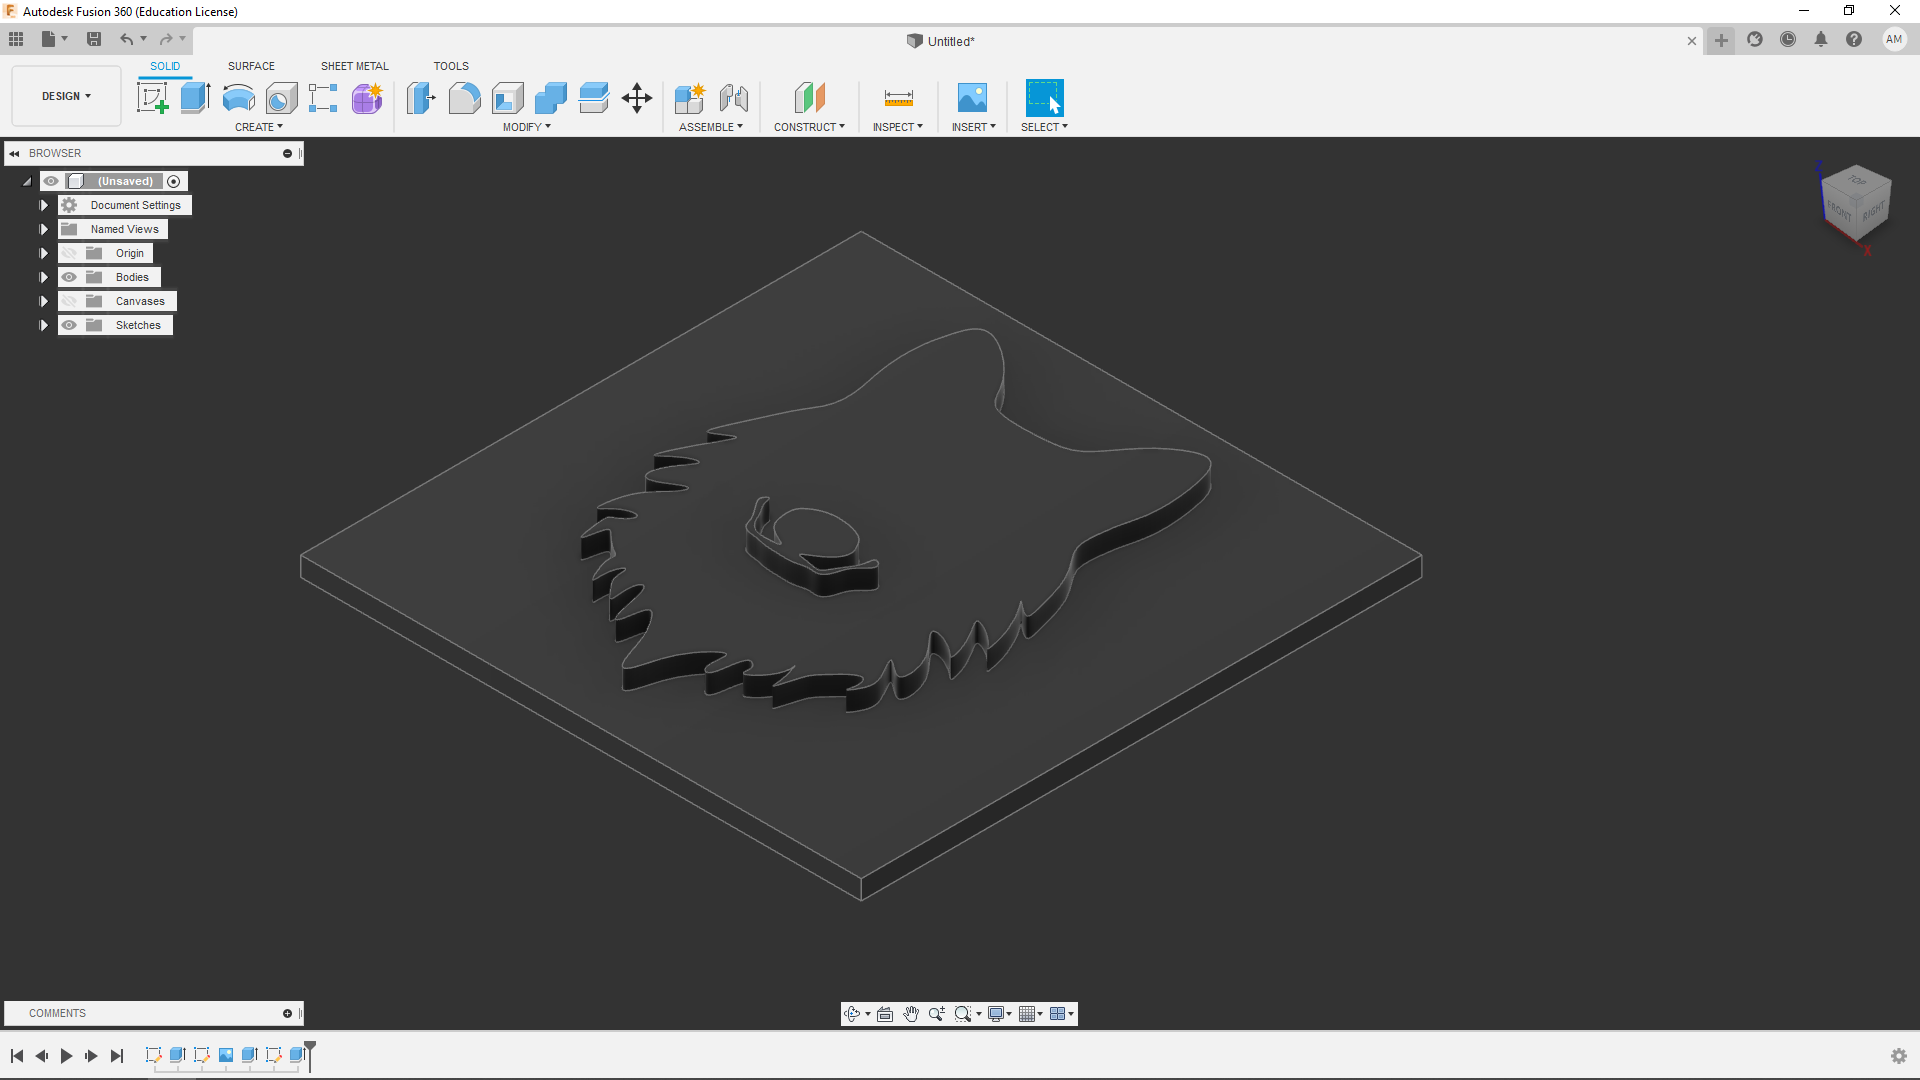Toggle visibility of Canvases folder

[x=69, y=301]
